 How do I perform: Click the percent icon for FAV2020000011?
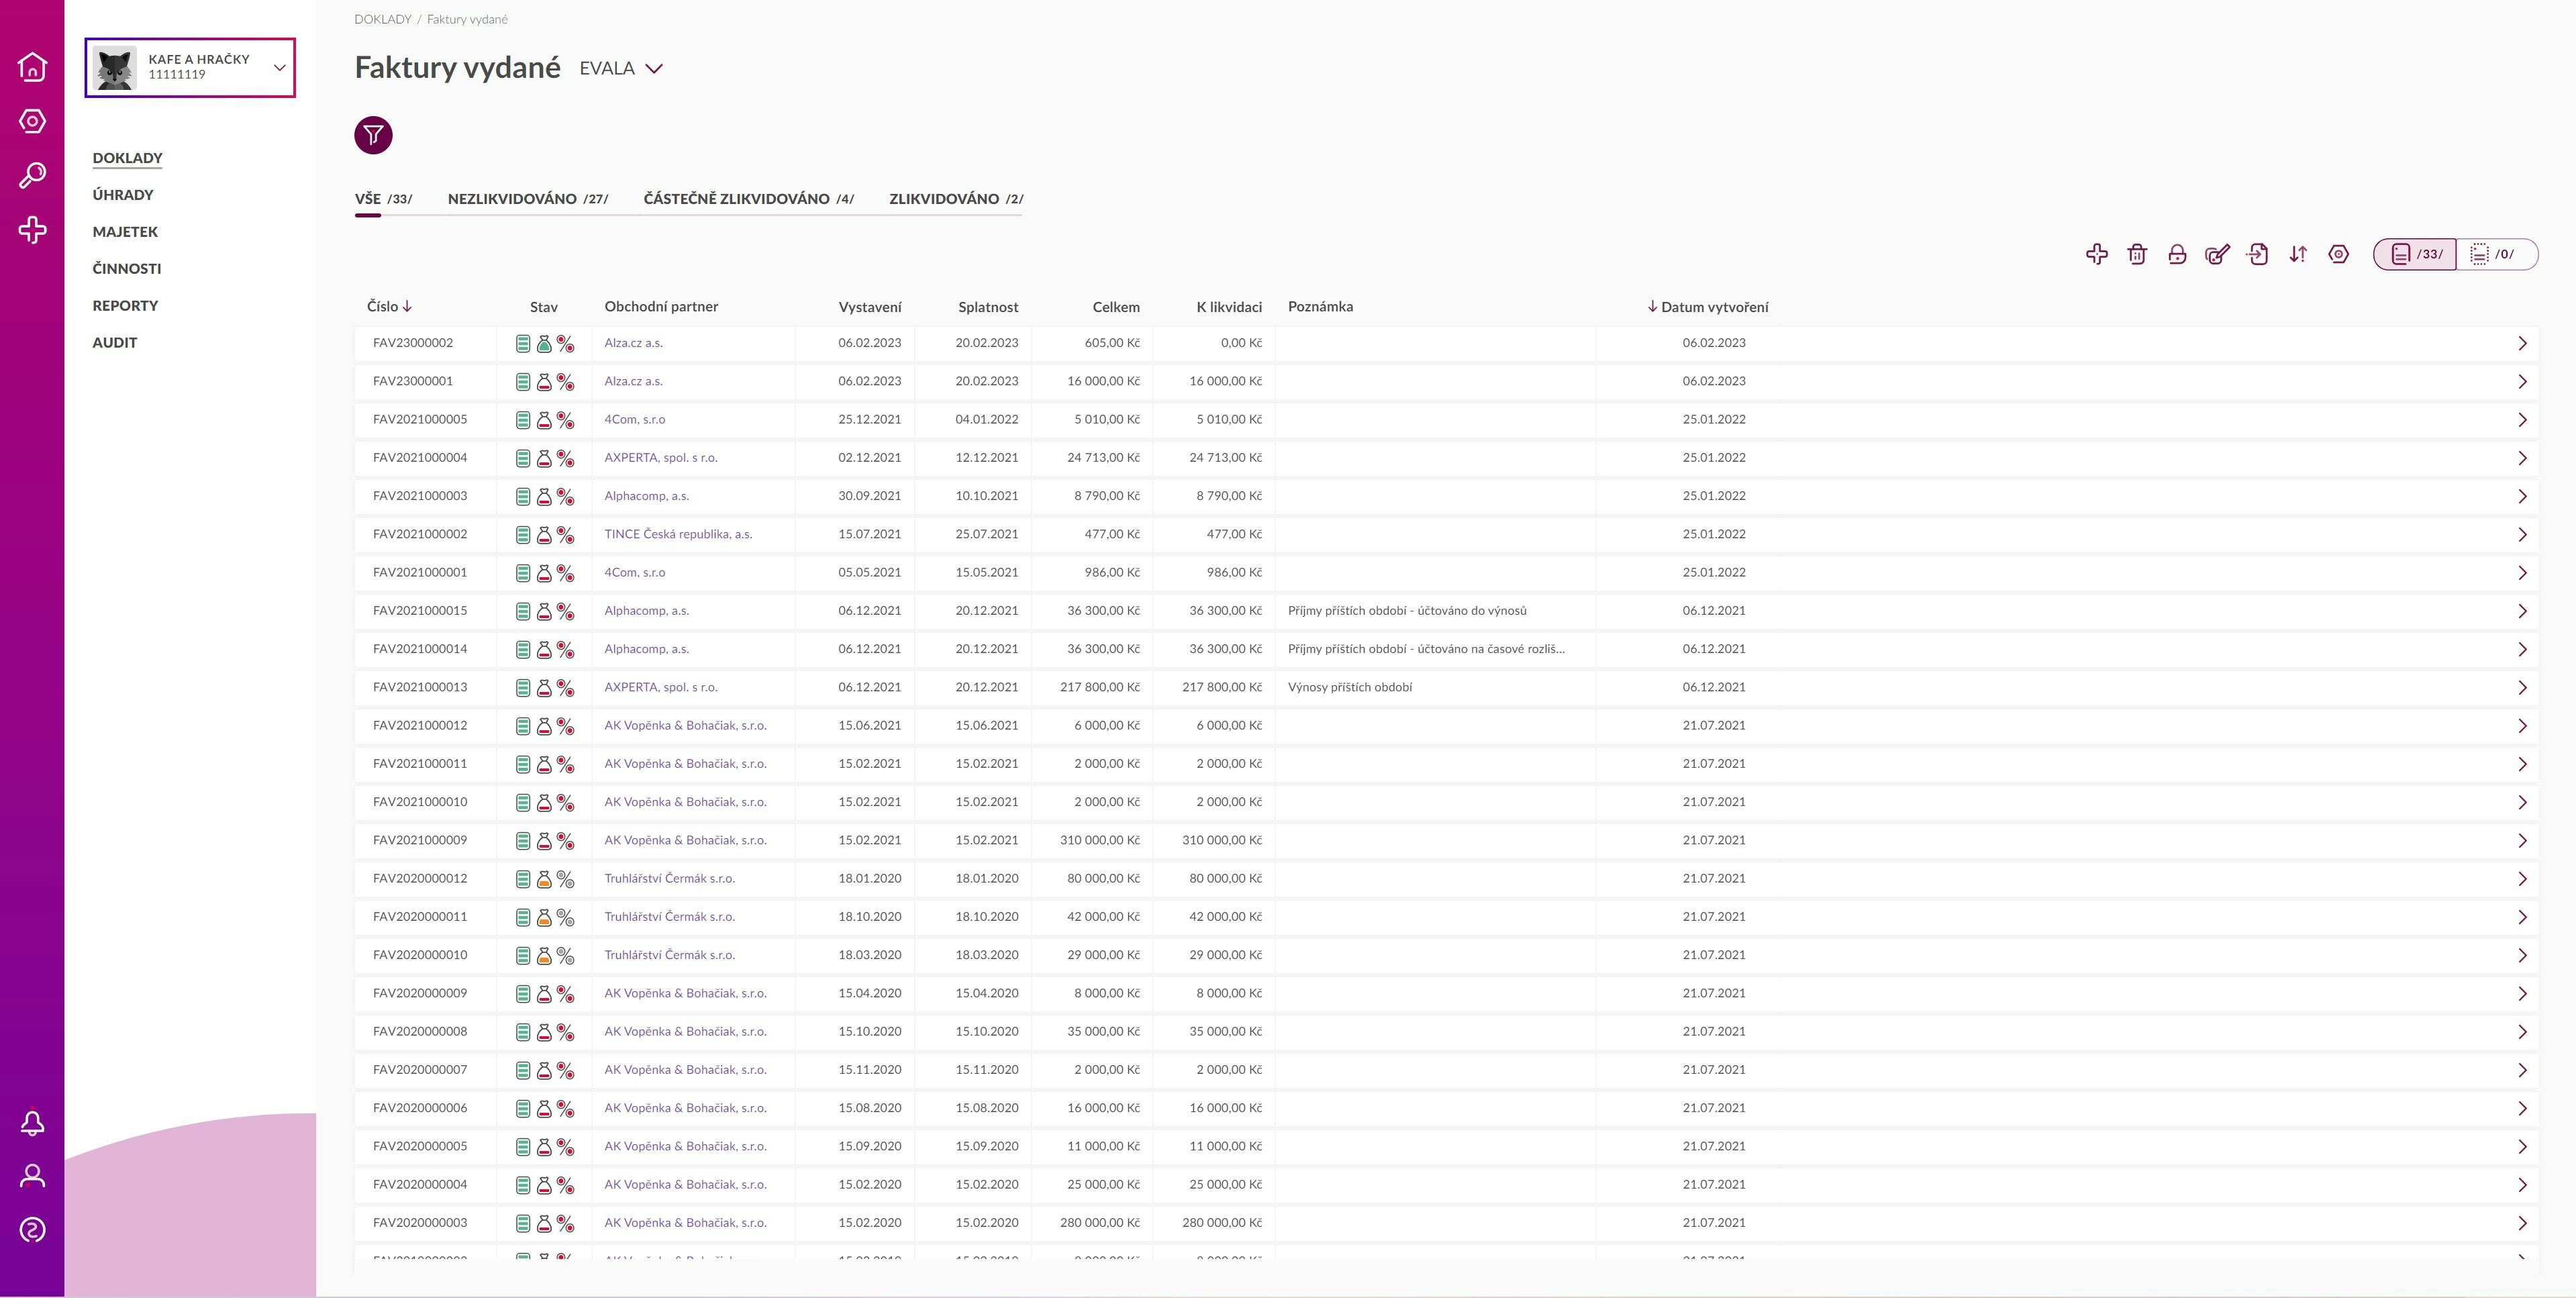click(x=565, y=918)
